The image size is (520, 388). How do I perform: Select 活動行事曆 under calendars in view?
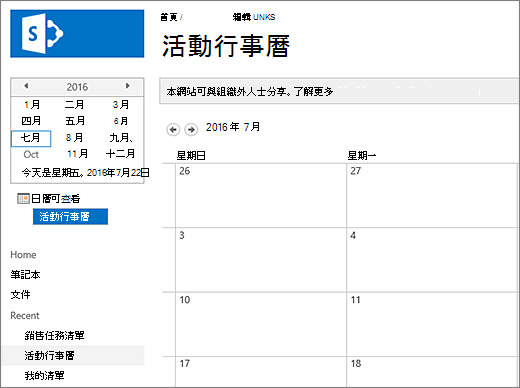click(x=70, y=217)
